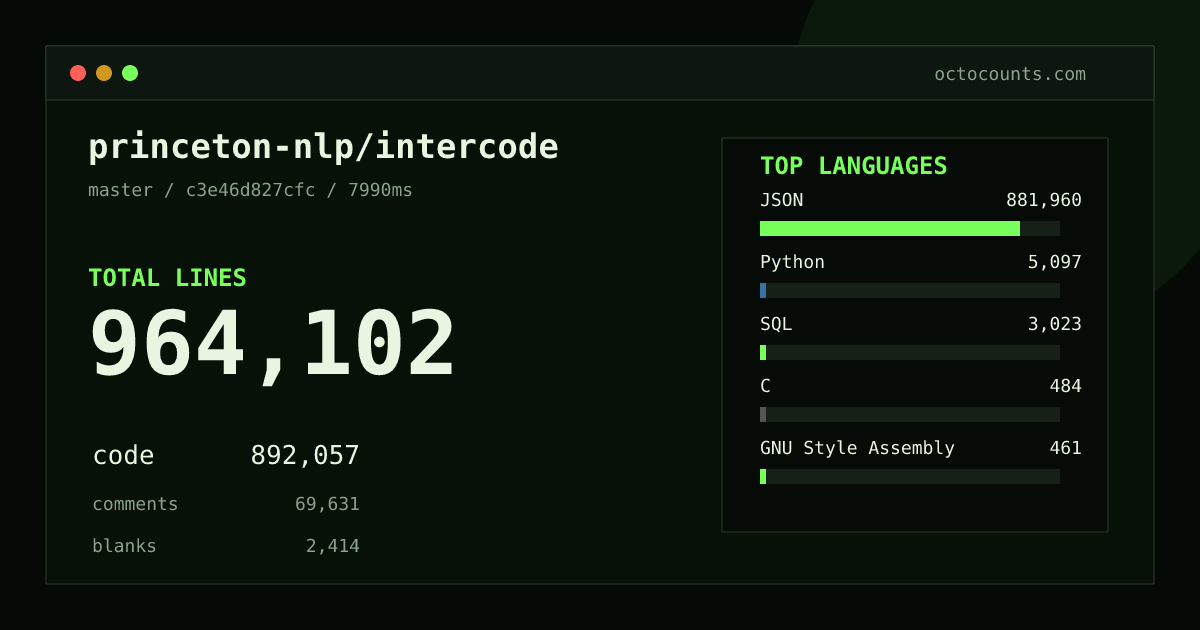Click the JSON progress bar

pyautogui.click(x=910, y=229)
